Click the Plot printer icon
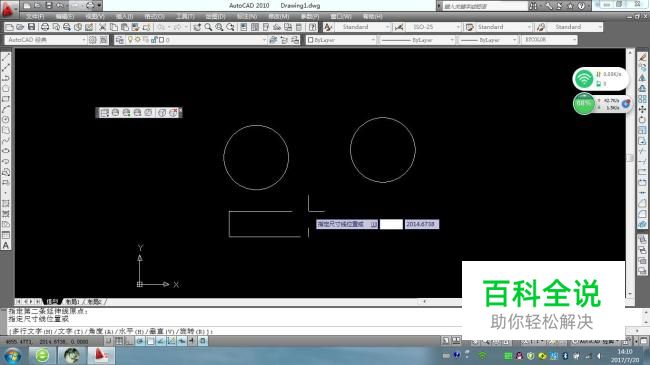The height and width of the screenshot is (365, 650). [45, 27]
